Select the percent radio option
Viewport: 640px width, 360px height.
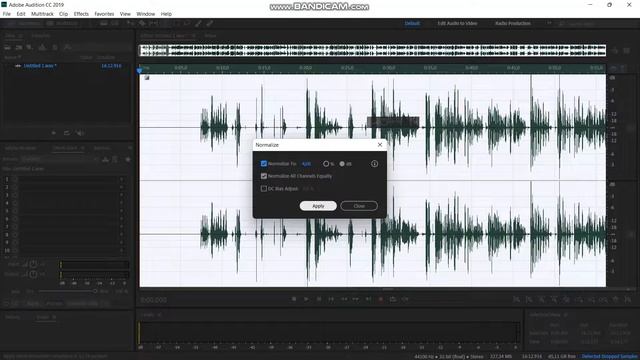(x=326, y=164)
